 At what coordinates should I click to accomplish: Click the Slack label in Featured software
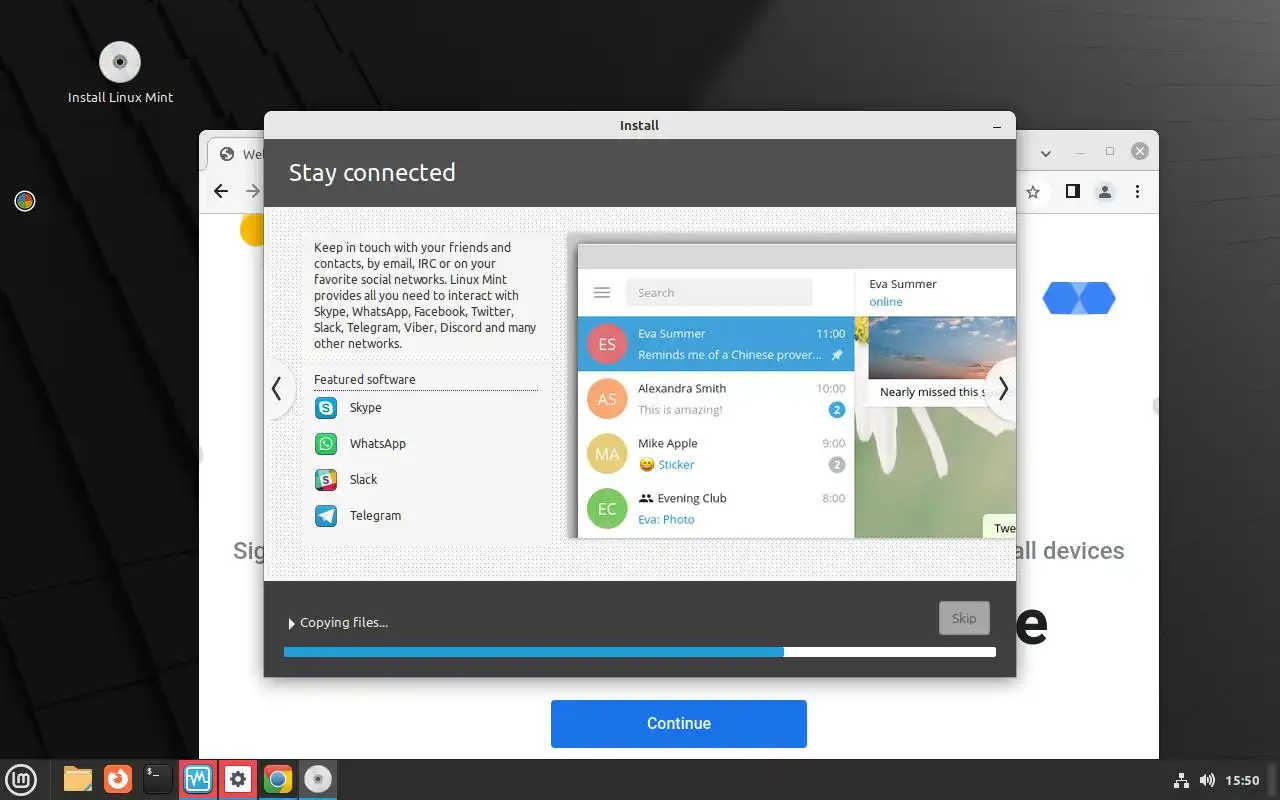tap(363, 480)
